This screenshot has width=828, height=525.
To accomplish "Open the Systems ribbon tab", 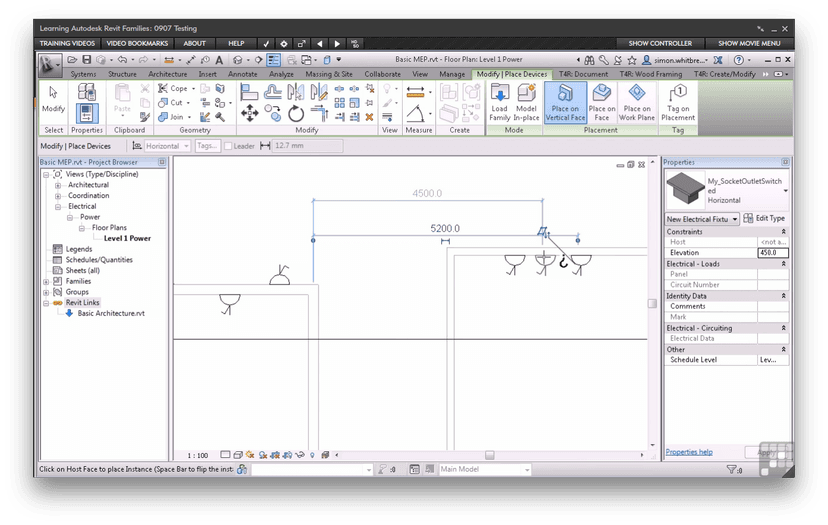I will pyautogui.click(x=83, y=74).
